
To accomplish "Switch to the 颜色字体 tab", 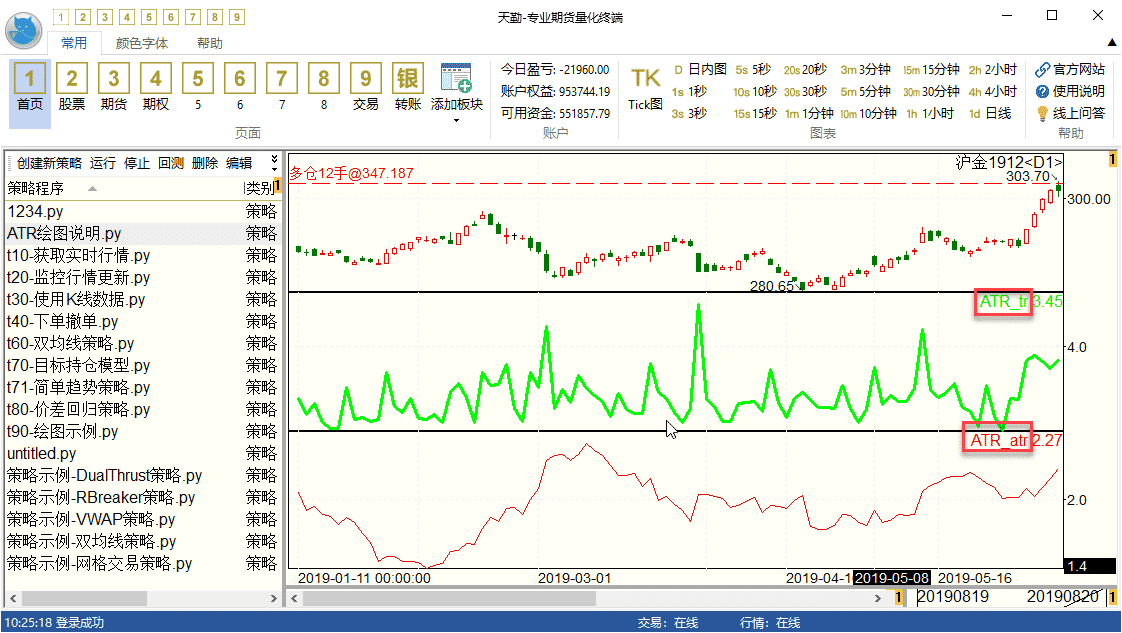I will [142, 43].
